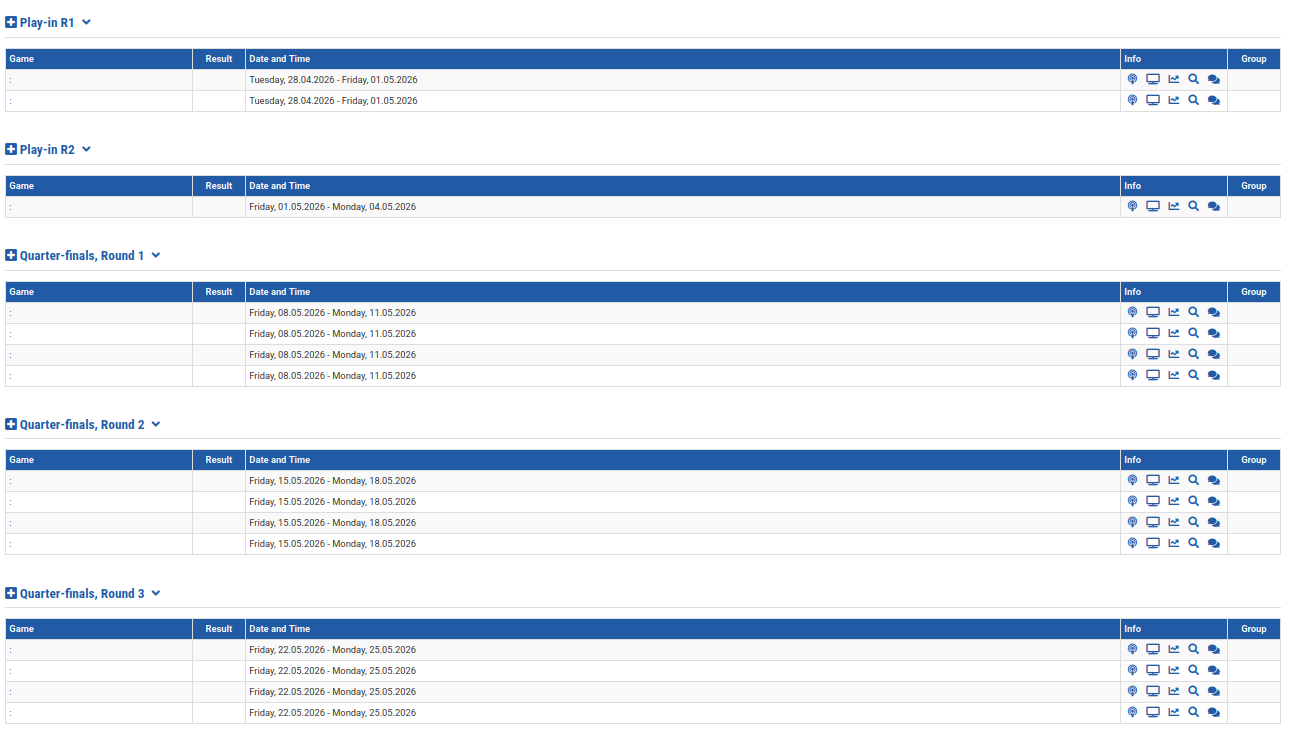Toggle plus icon beside Quarter-finals, Round 1 heading
The height and width of the screenshot is (737, 1306).
11,256
